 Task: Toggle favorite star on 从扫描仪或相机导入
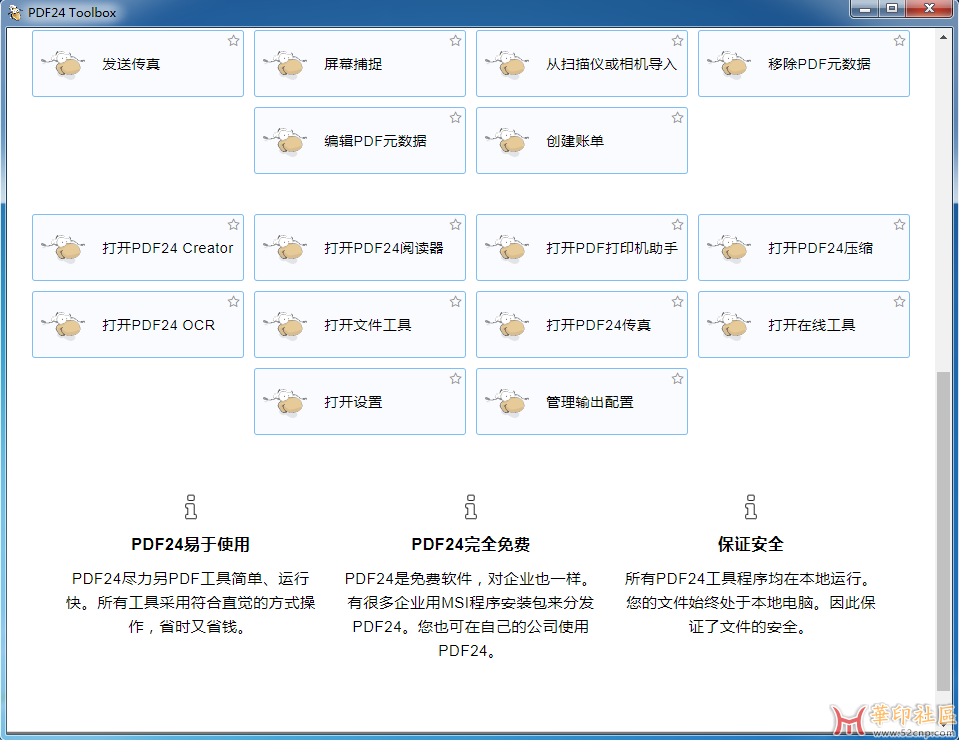[678, 41]
